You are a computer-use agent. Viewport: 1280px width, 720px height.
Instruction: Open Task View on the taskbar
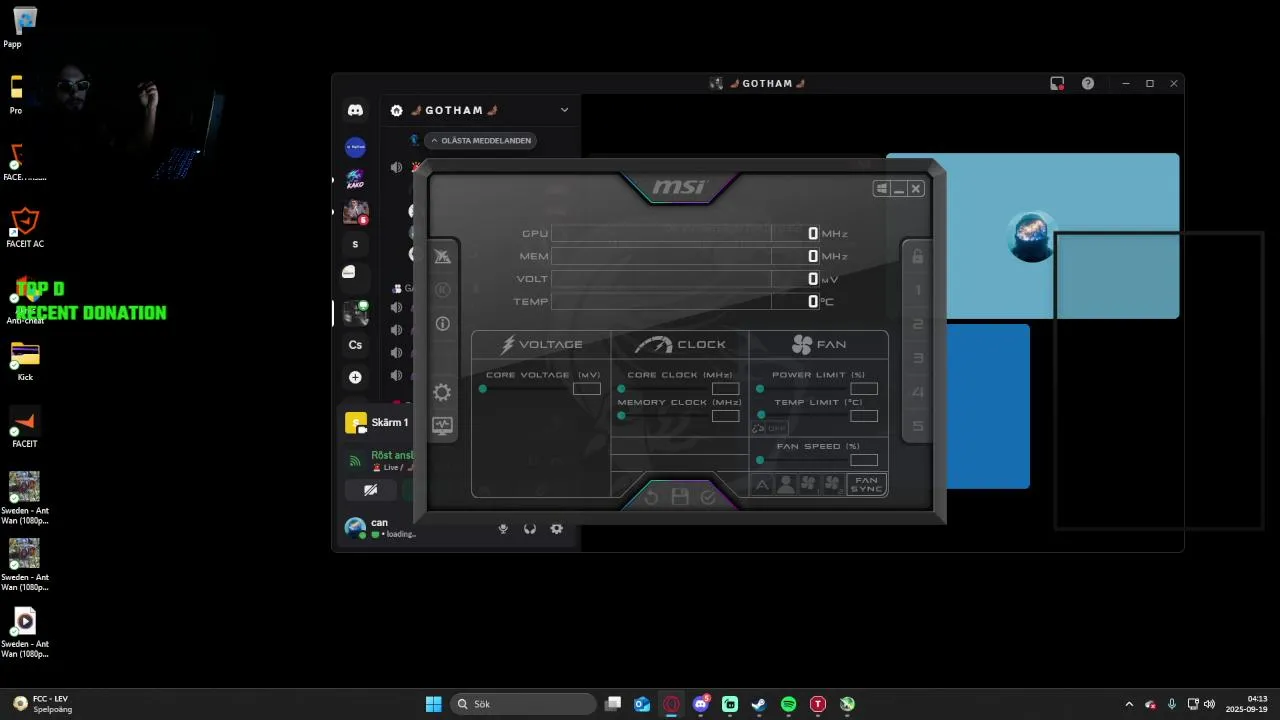coord(614,704)
